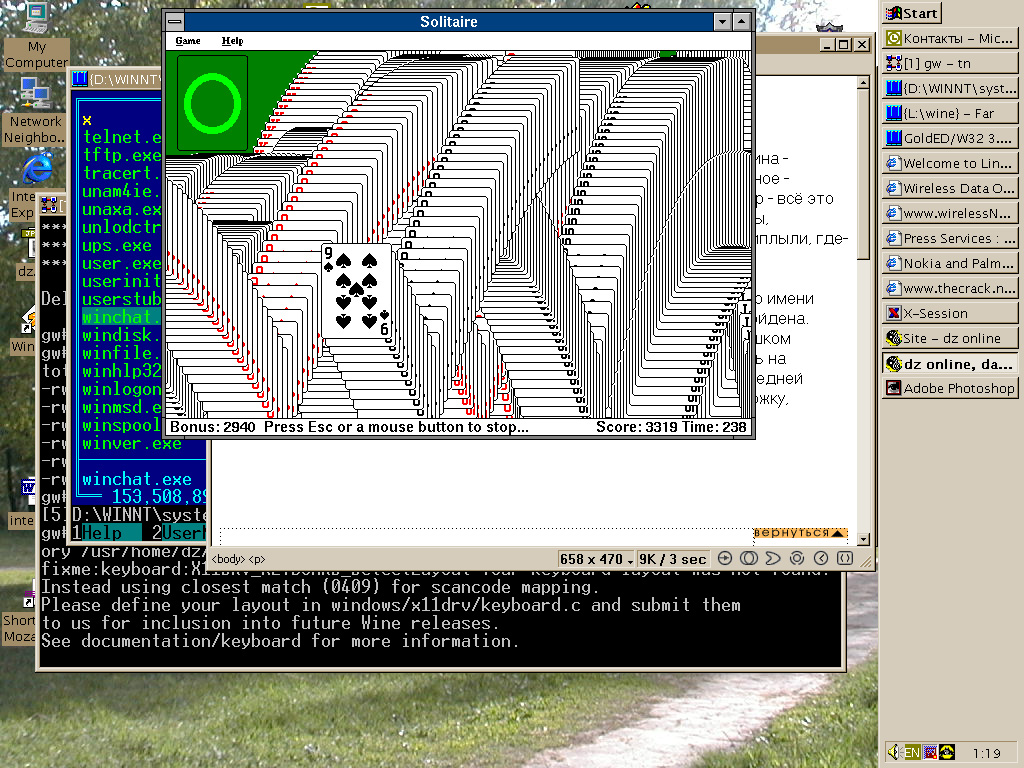This screenshot has height=768, width=1024.
Task: Switch to Site – dz online window
Action: click(950, 338)
